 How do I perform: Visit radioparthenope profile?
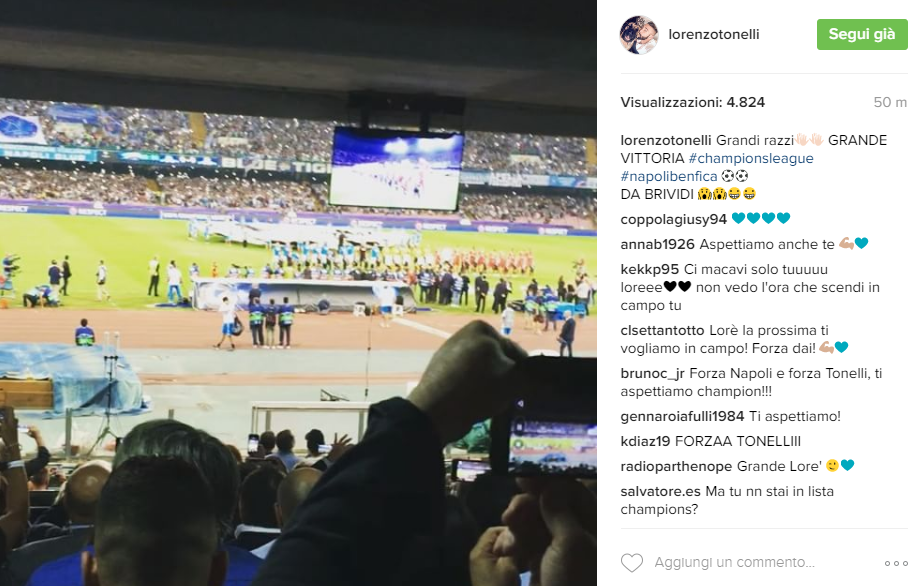click(676, 466)
